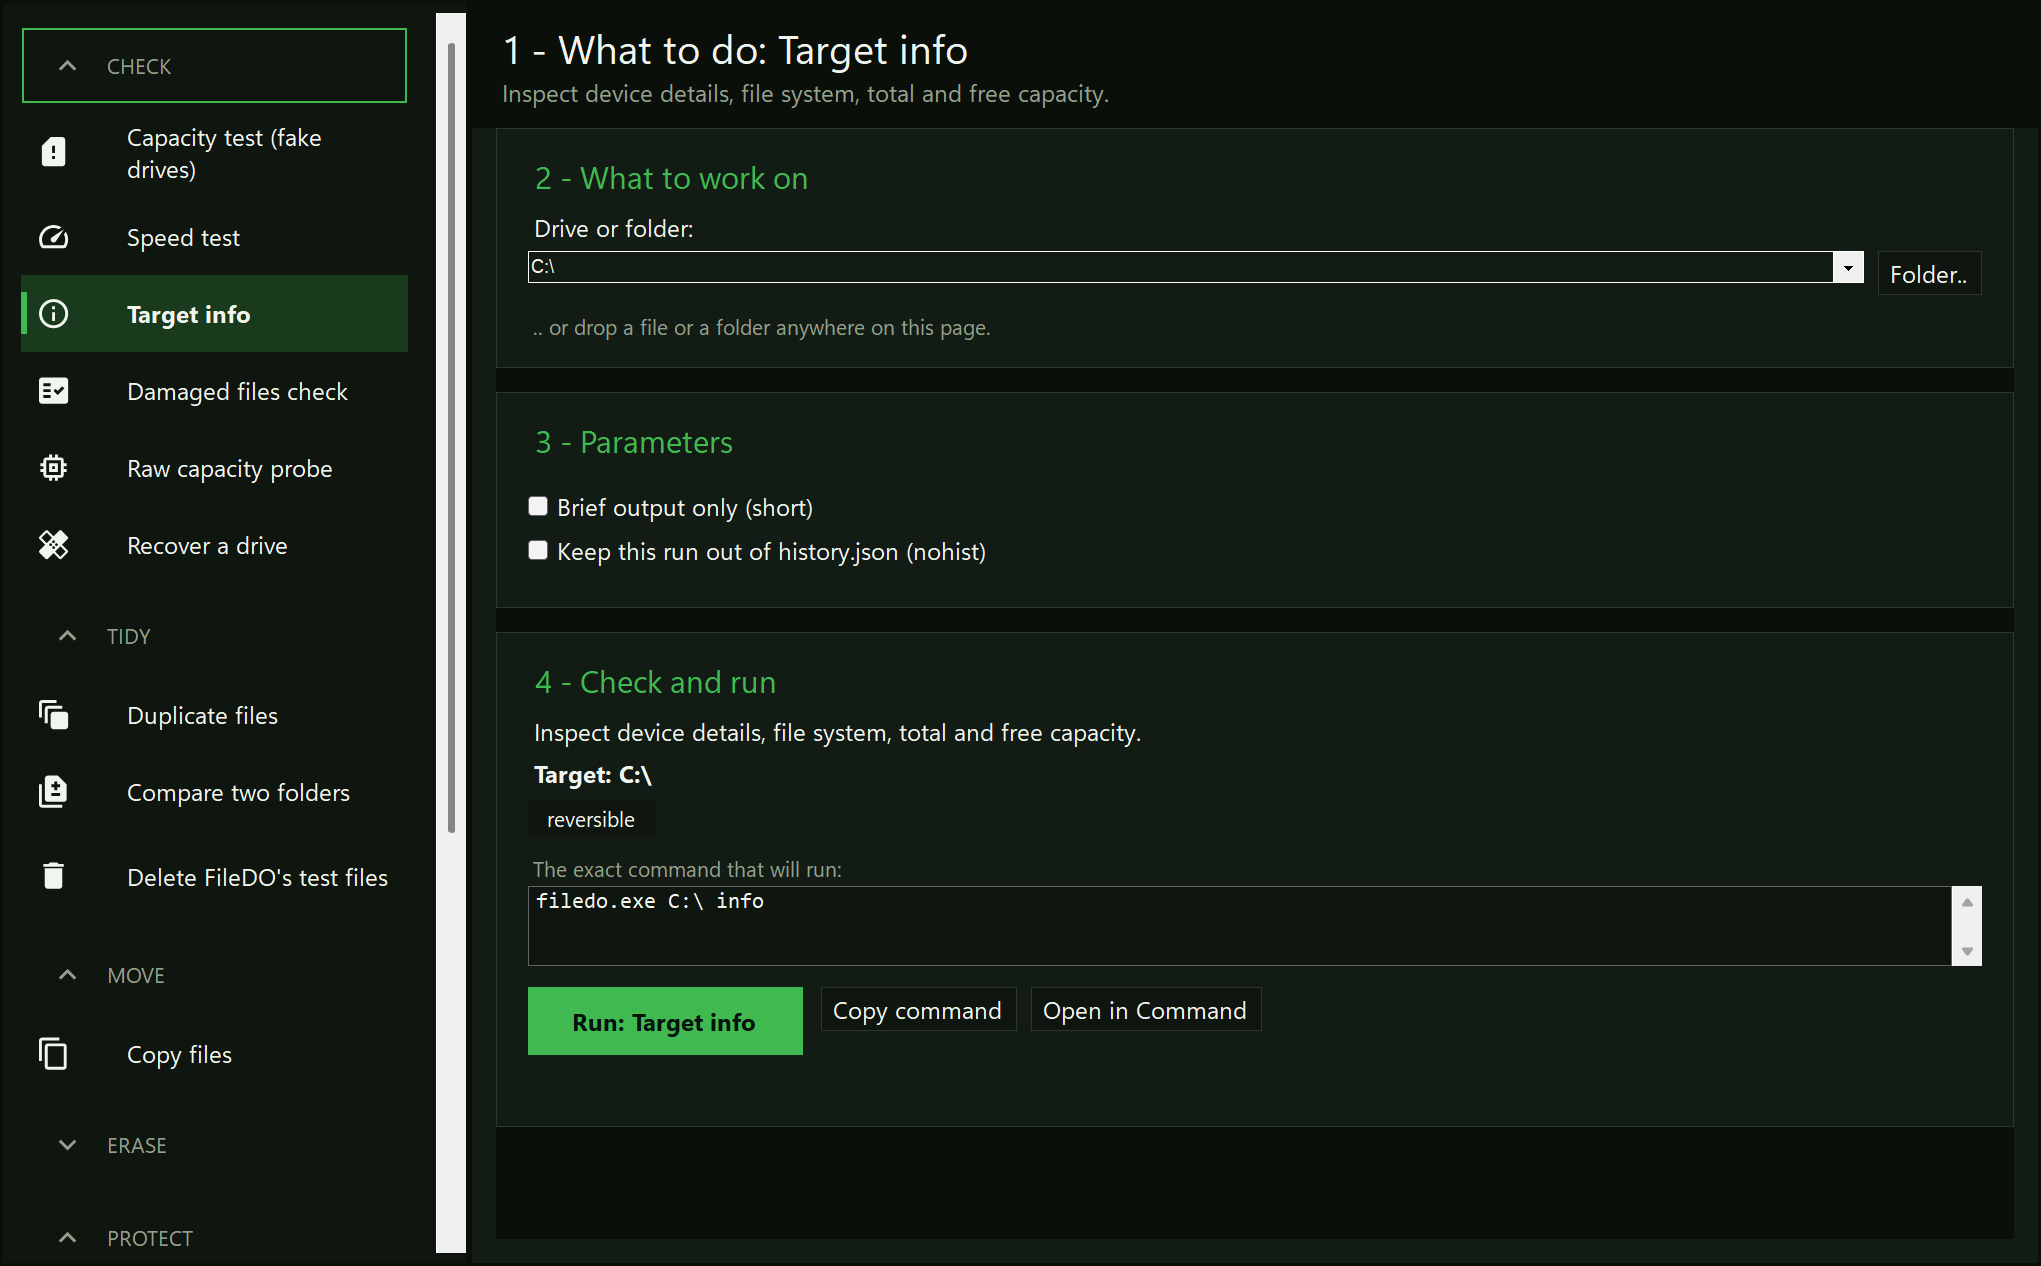Click the Compare two folders icon

coord(54,792)
